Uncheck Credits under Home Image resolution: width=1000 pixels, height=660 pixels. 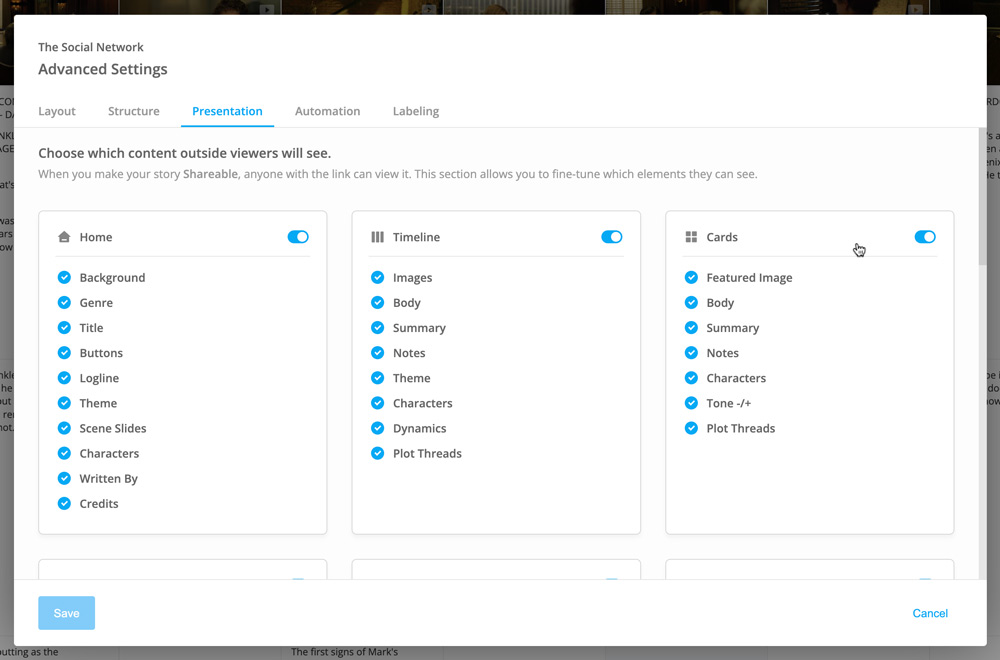coord(64,504)
